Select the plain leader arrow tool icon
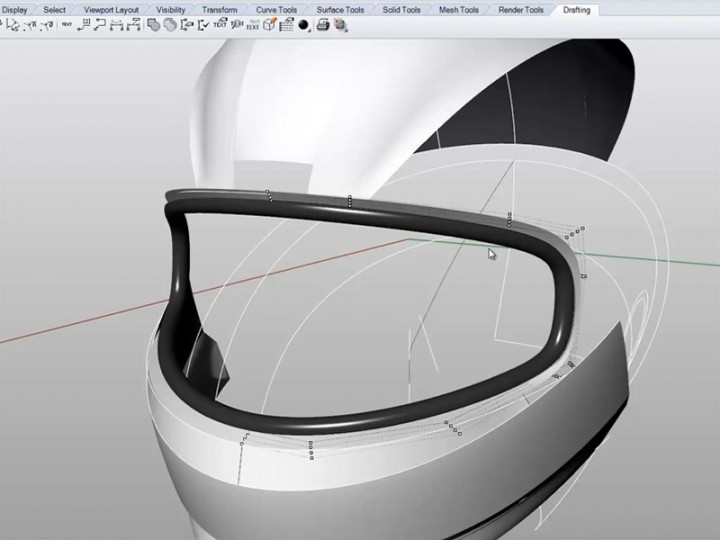Viewport: 720px width, 540px height. [100, 25]
